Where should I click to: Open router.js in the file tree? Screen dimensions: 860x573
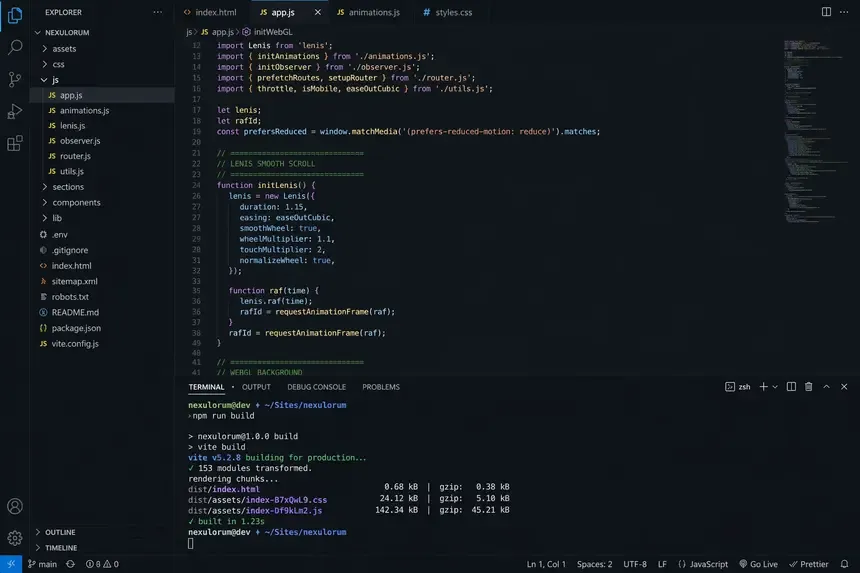[x=103, y=156]
